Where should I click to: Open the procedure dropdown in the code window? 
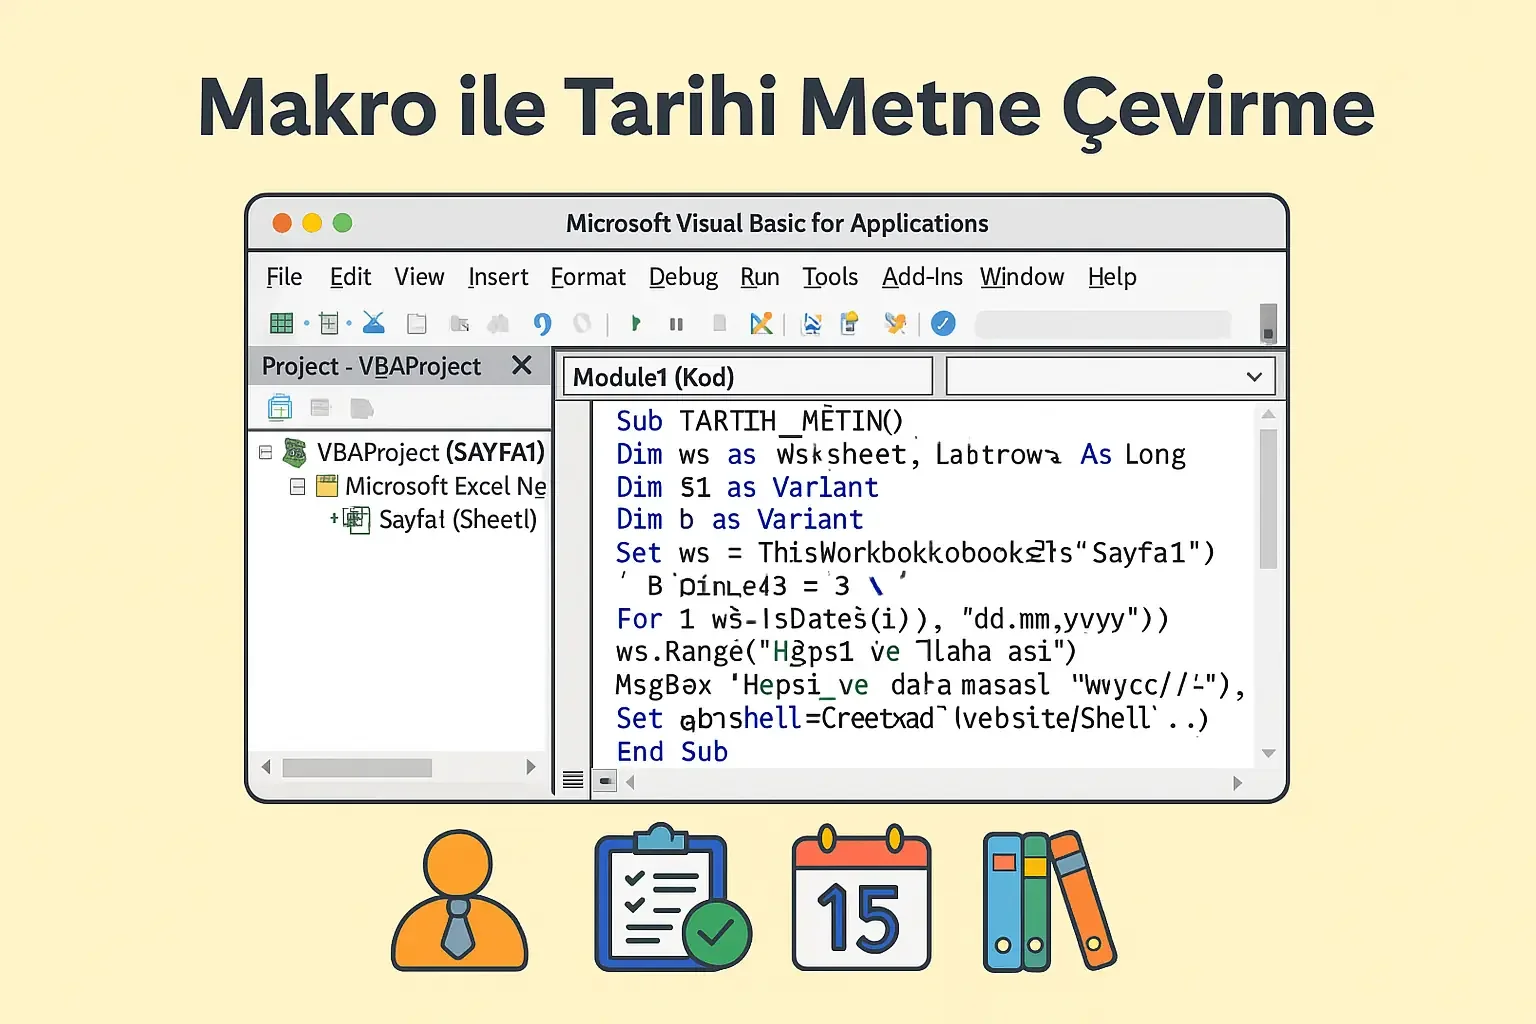1255,376
